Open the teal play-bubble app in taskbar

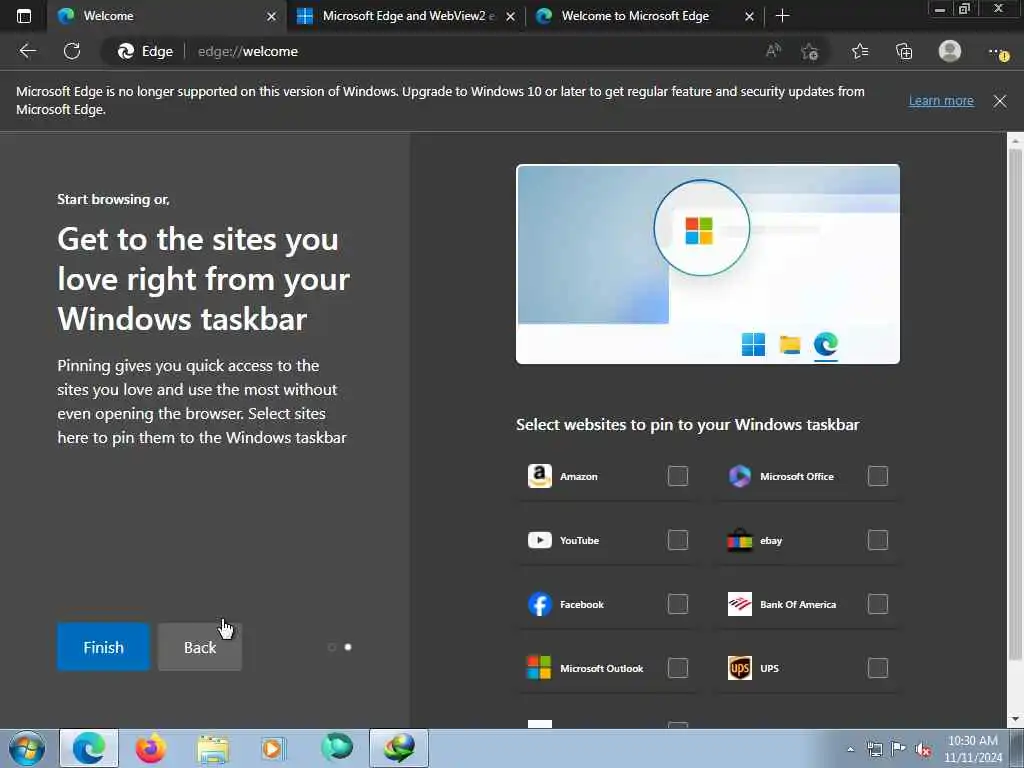click(337, 748)
